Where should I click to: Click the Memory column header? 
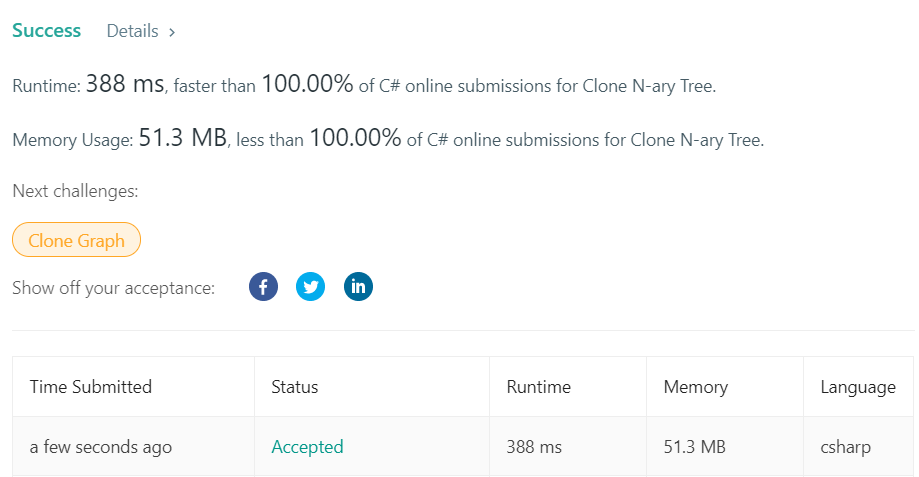coord(695,386)
